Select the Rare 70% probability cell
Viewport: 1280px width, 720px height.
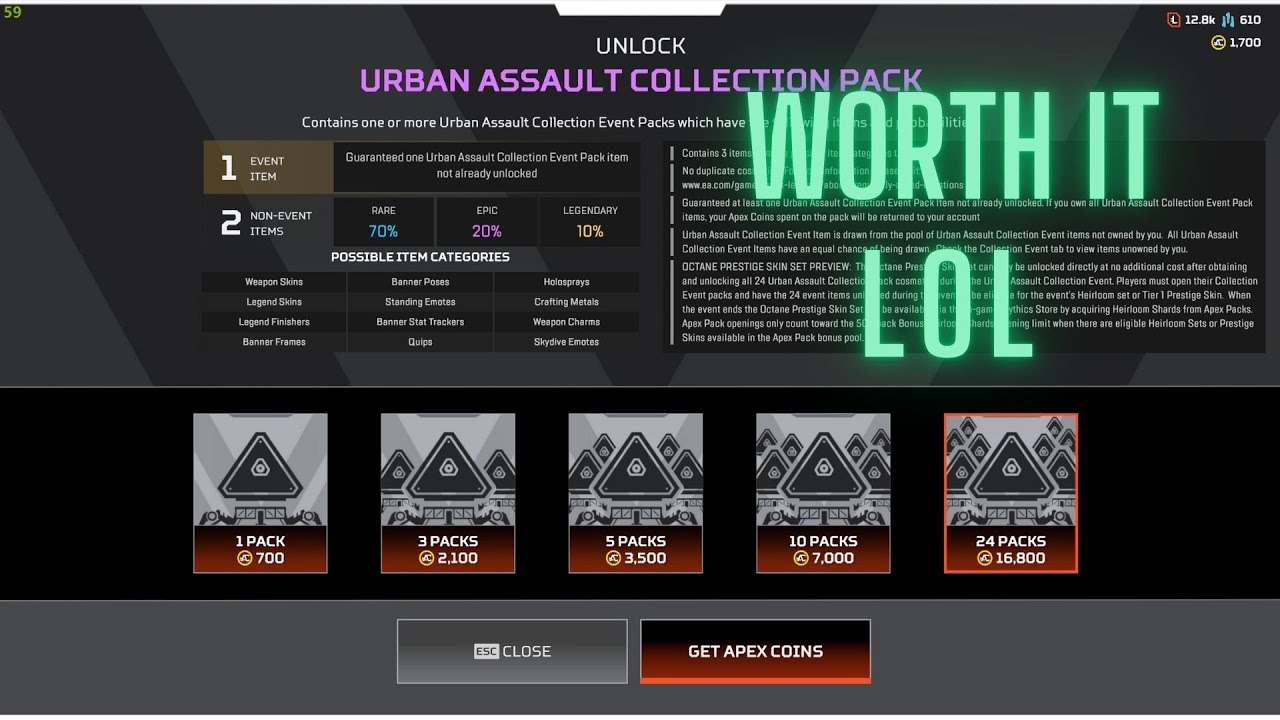[383, 221]
